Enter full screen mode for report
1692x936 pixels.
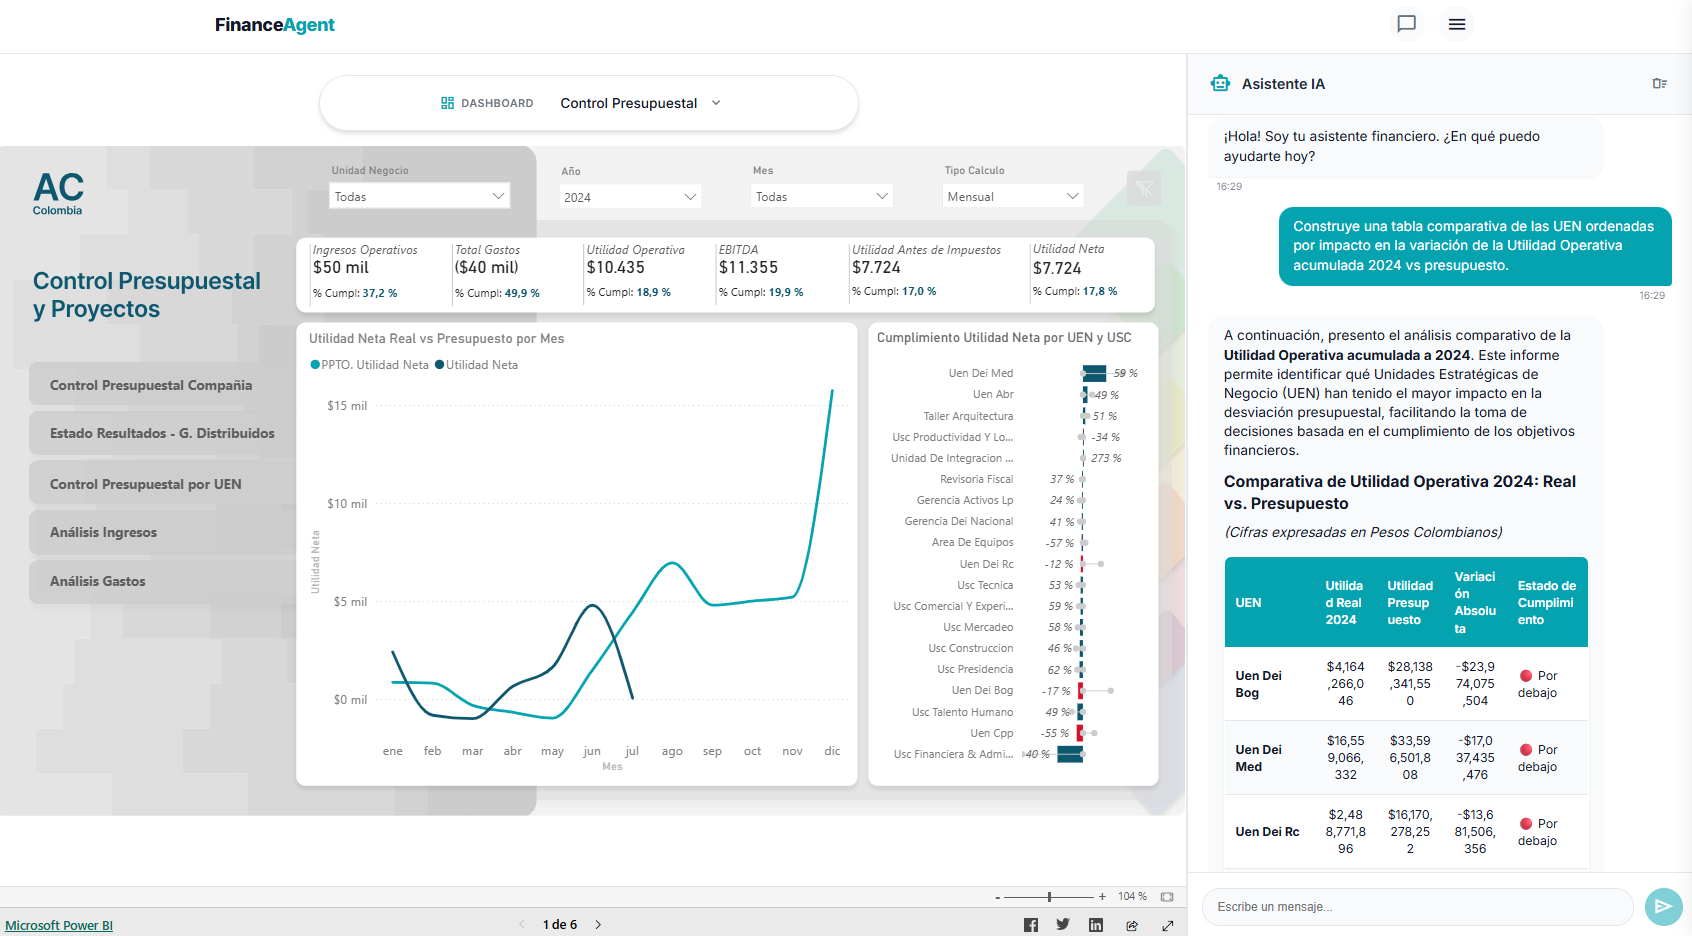pyautogui.click(x=1167, y=925)
